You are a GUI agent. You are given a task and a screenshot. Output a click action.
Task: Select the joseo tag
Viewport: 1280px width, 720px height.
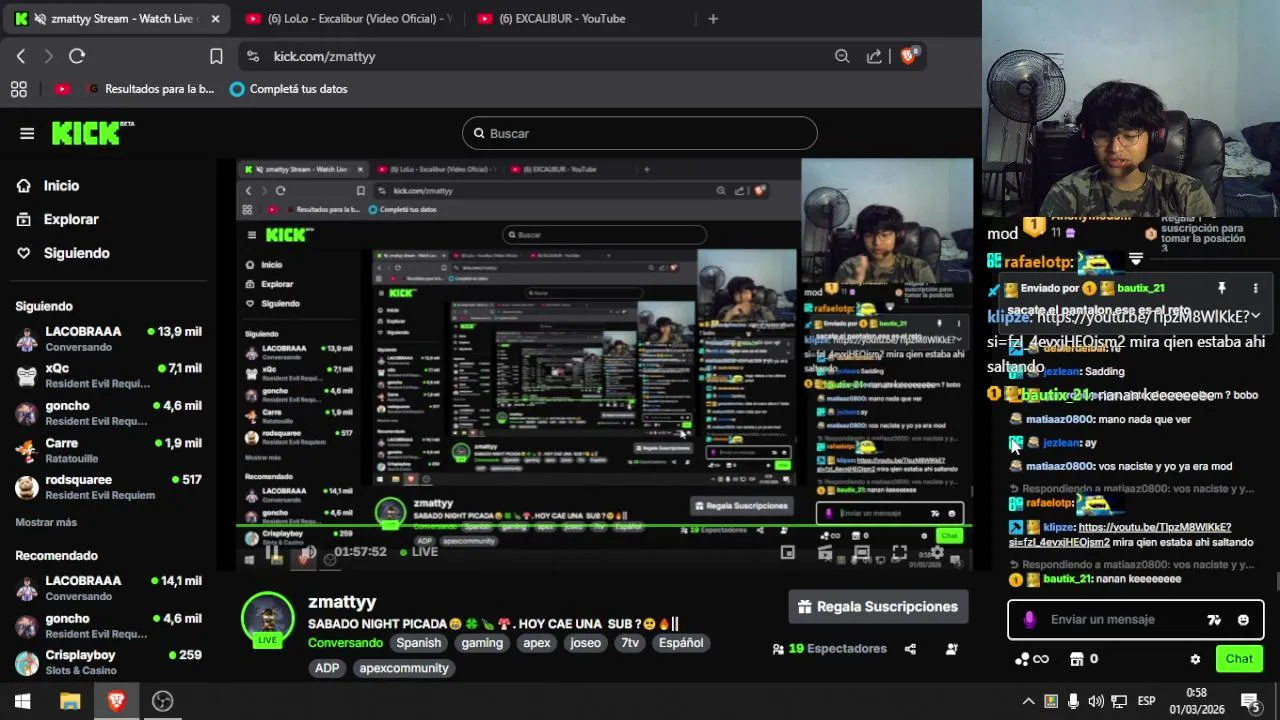pyautogui.click(x=585, y=643)
